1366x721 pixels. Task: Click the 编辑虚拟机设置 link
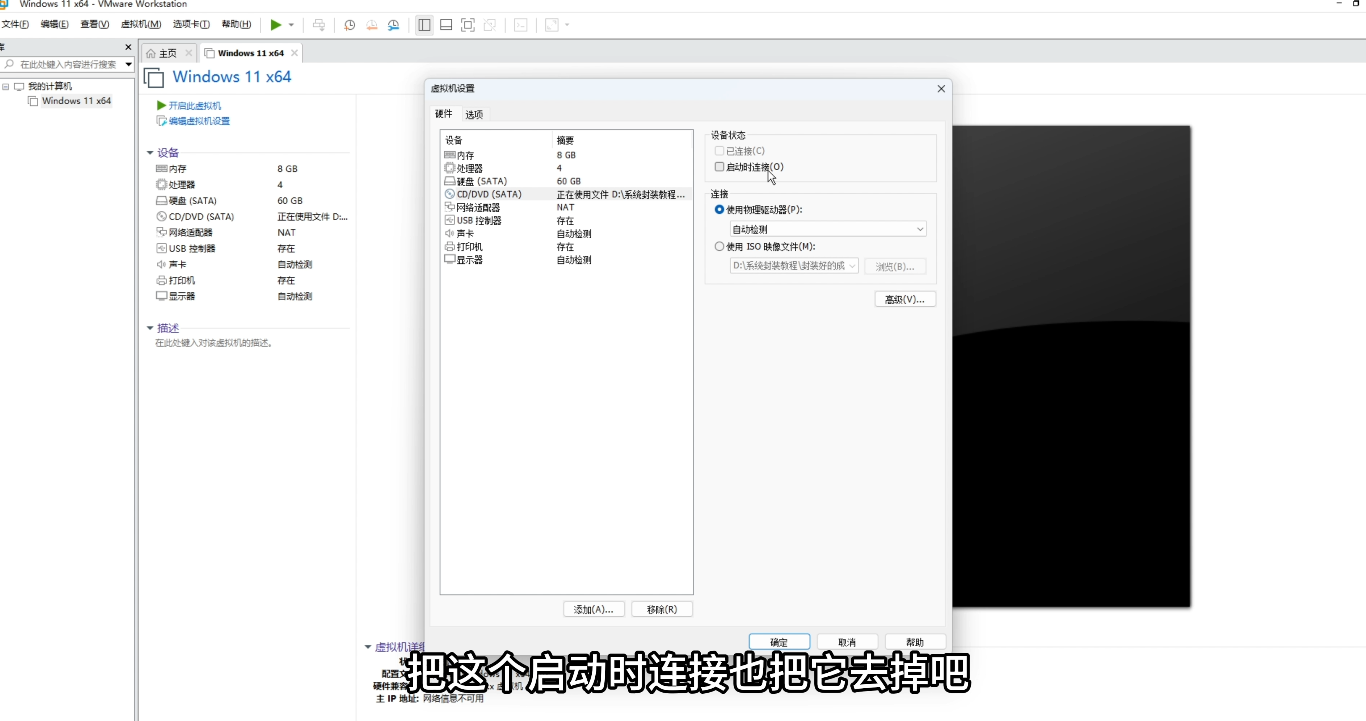(x=199, y=121)
